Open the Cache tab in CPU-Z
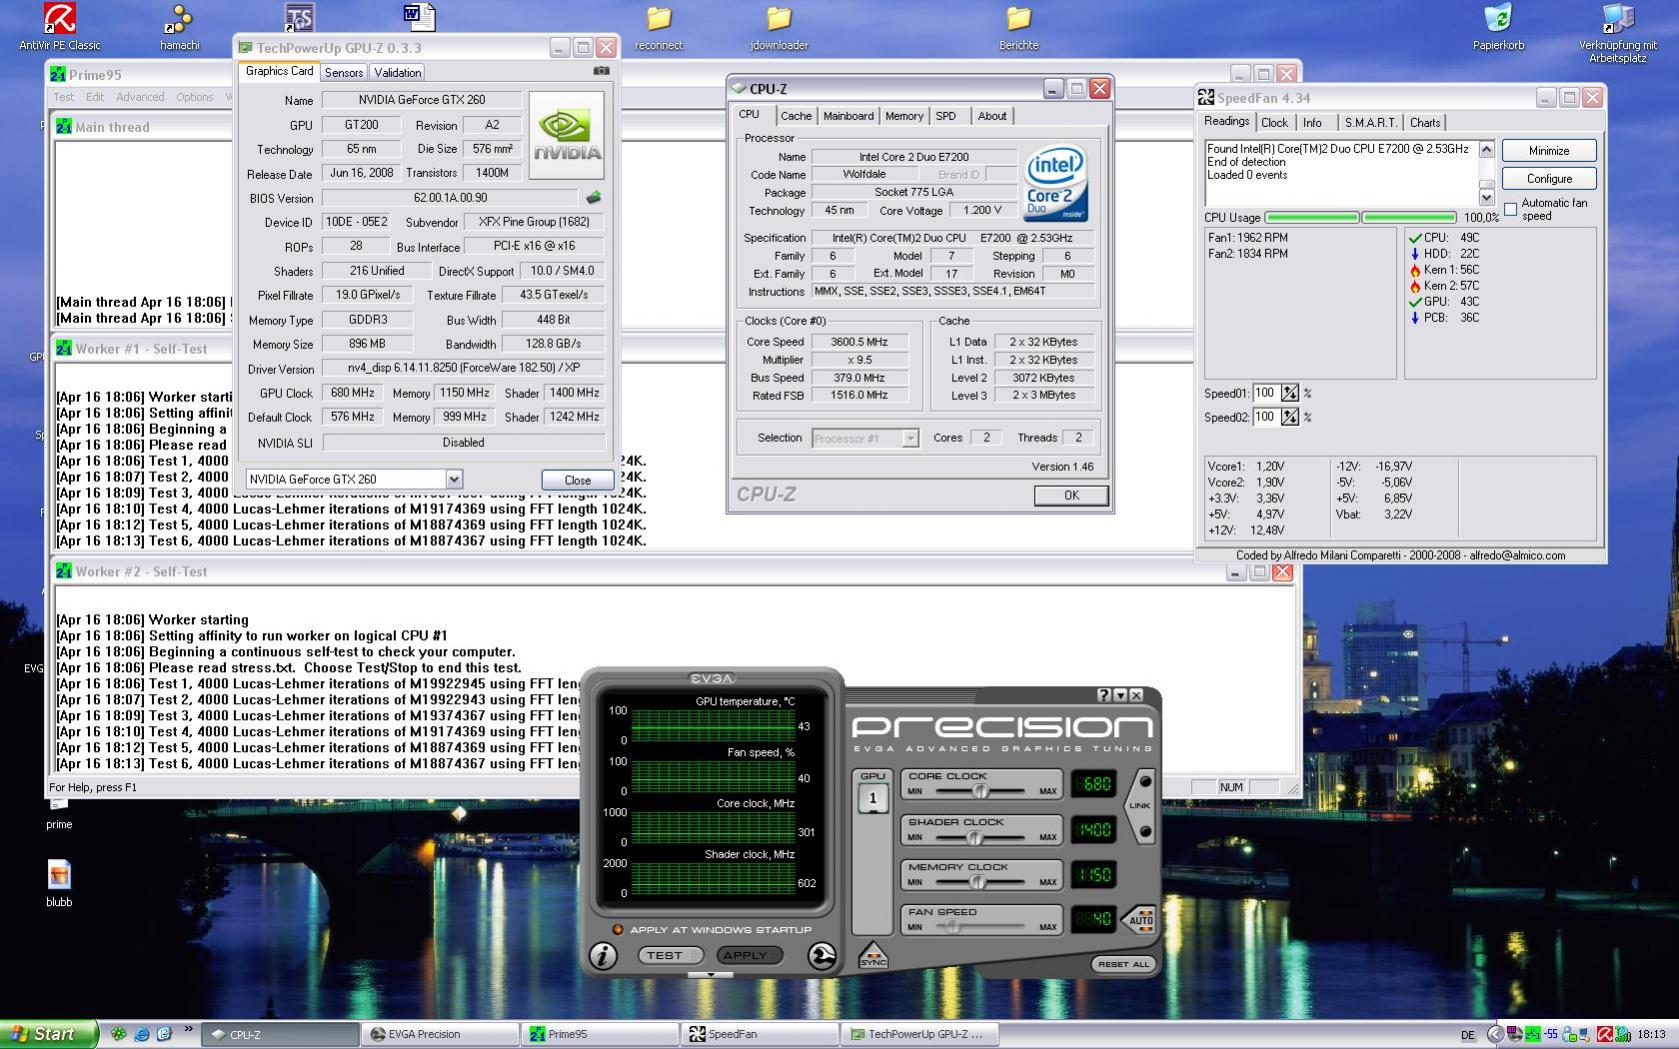The height and width of the screenshot is (1049, 1679). point(796,116)
